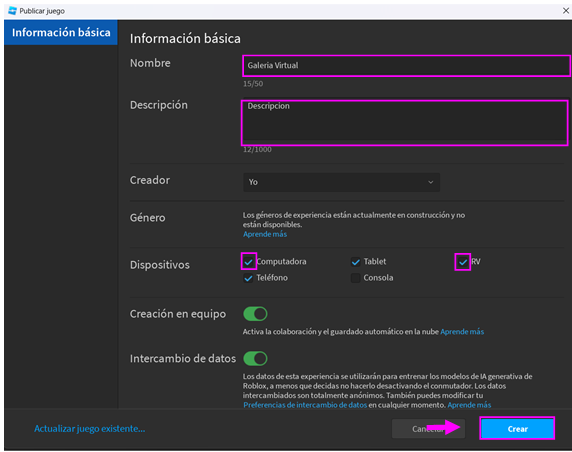Click the Cancelar button
572x452 pixels.
click(428, 429)
